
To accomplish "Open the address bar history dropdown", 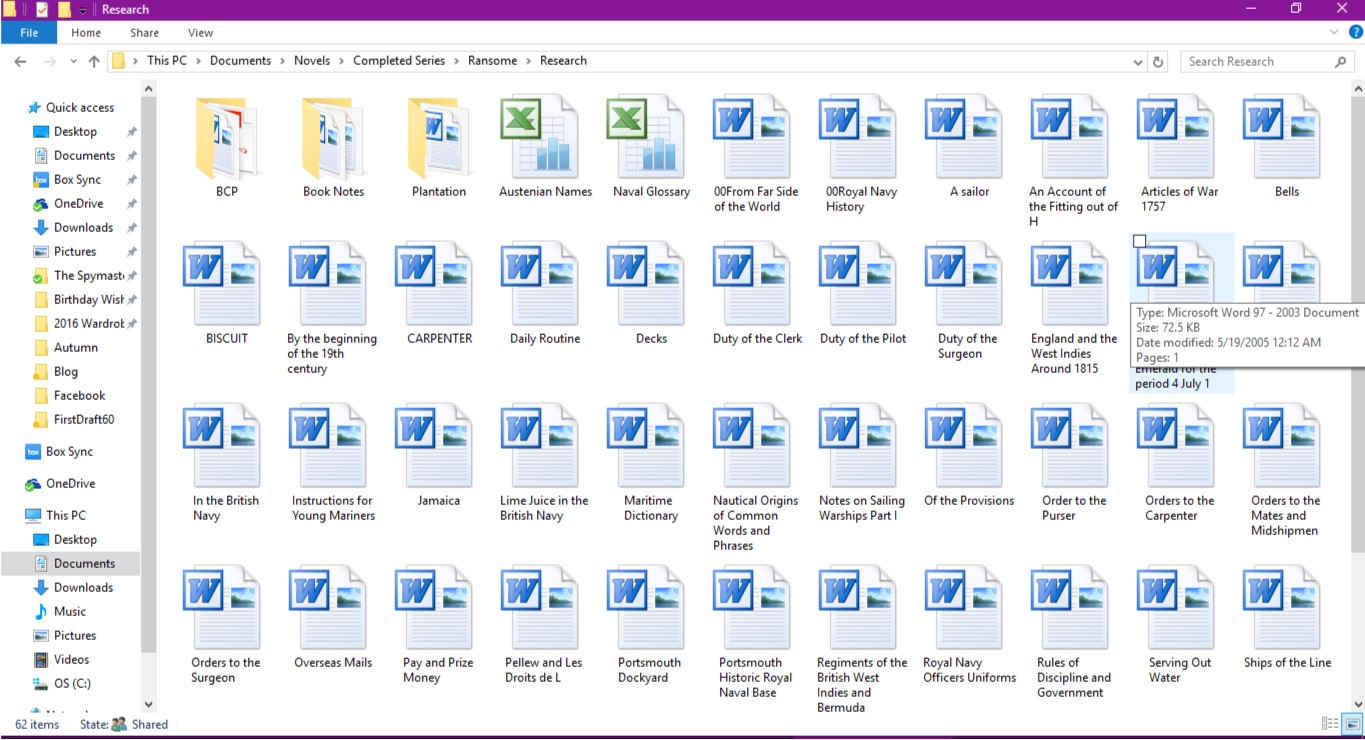I will [1138, 61].
